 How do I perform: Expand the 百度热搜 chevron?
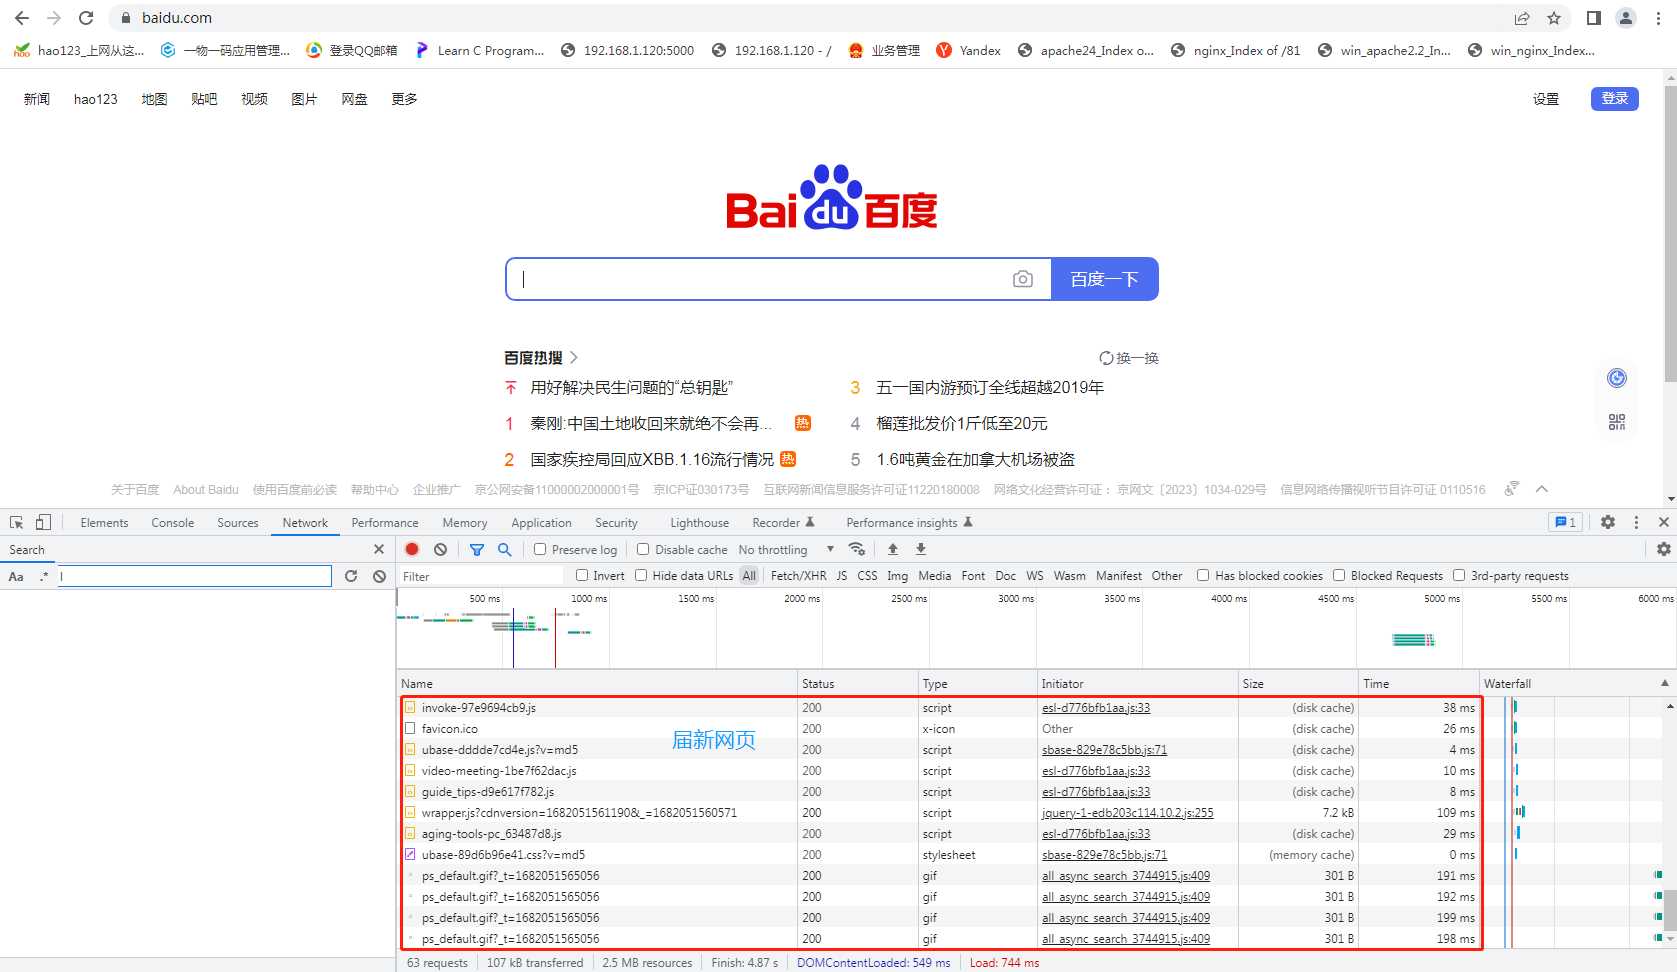[x=574, y=357]
